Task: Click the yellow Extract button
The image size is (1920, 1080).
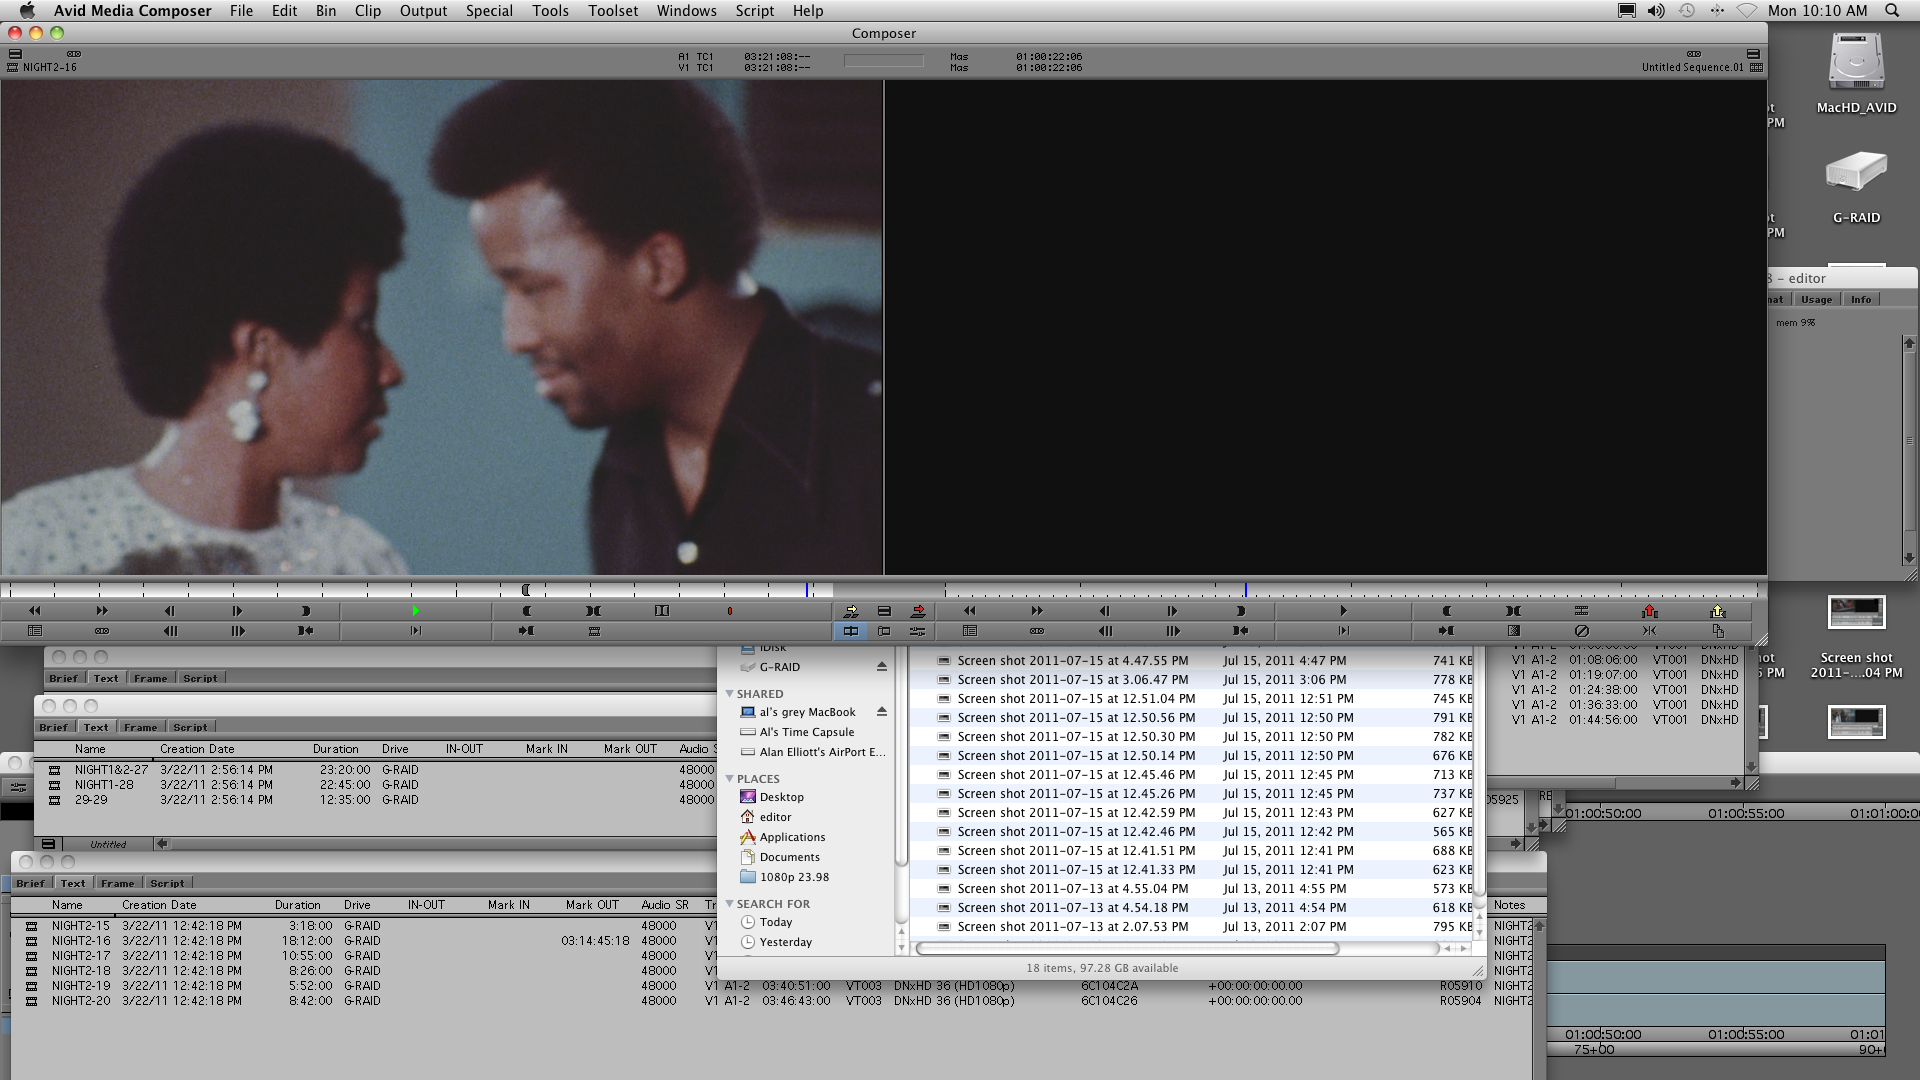Action: (1718, 611)
